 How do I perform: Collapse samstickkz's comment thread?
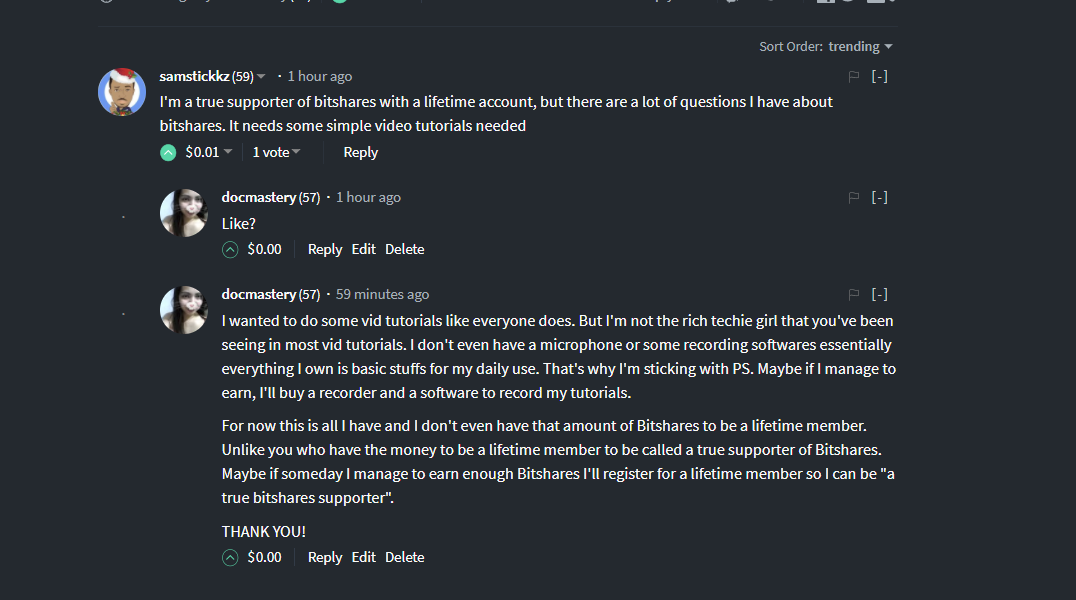click(879, 76)
